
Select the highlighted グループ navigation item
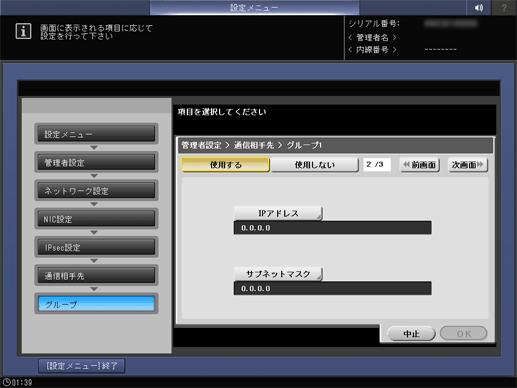point(96,304)
